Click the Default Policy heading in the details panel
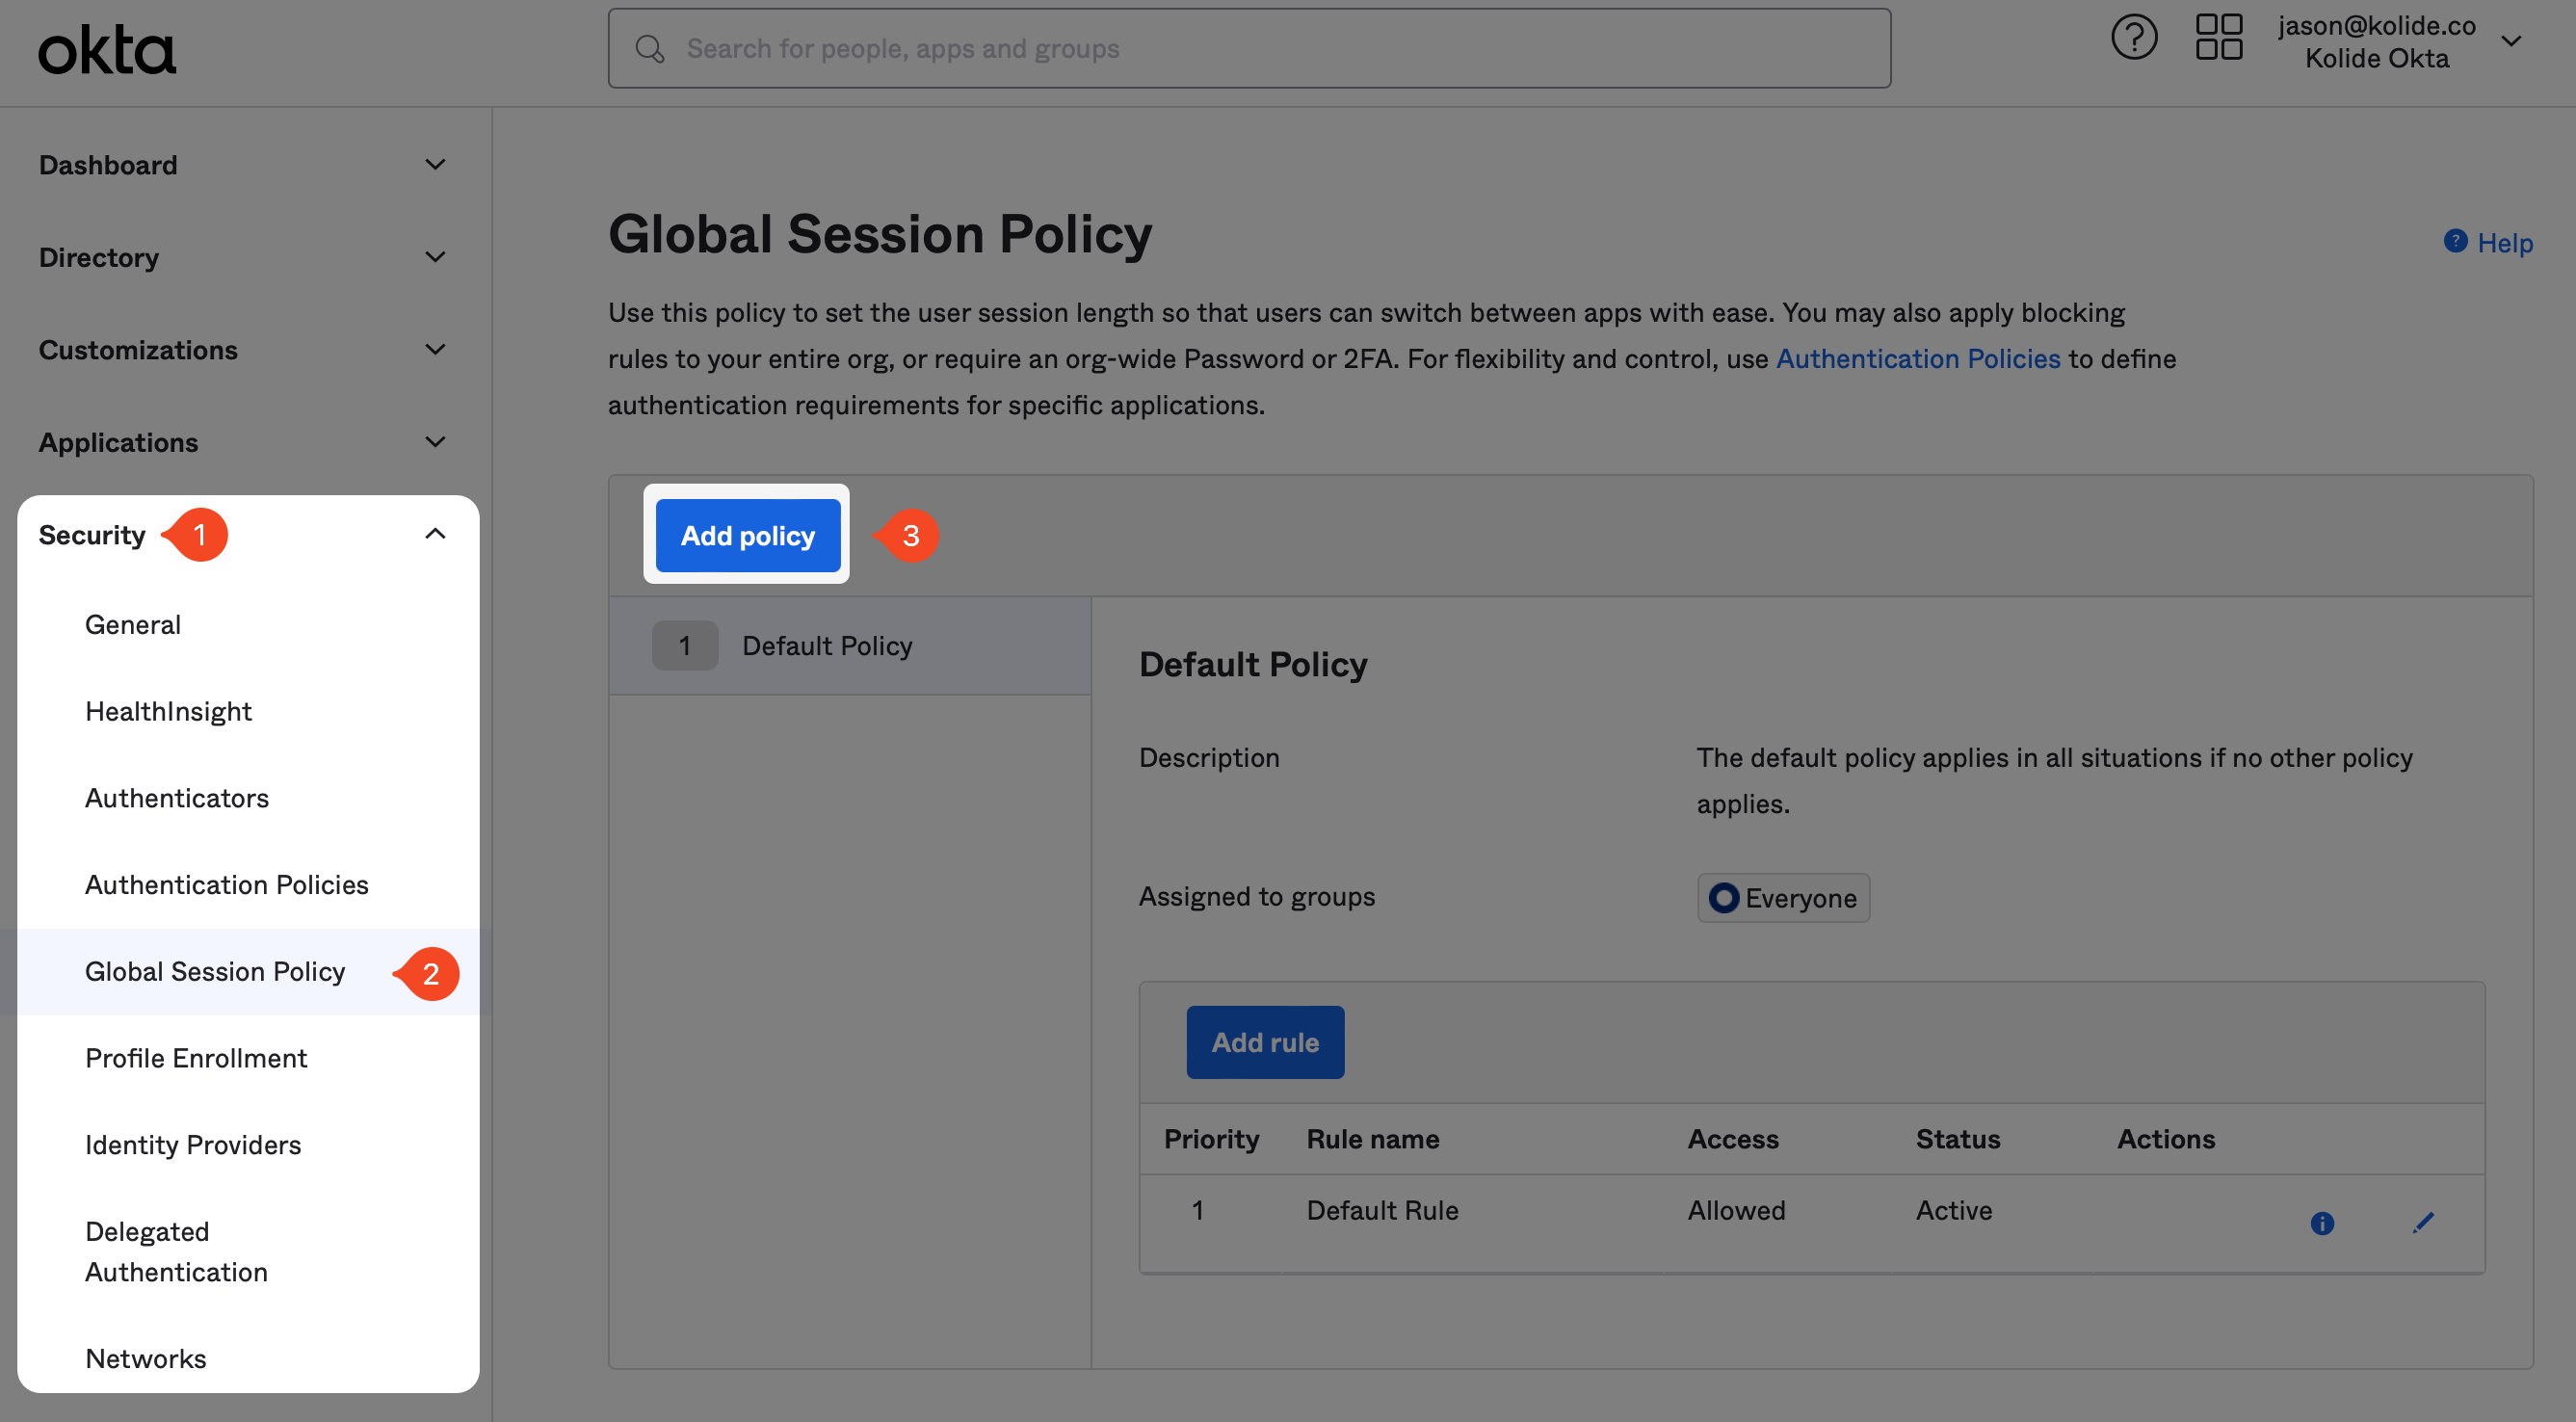The height and width of the screenshot is (1422, 2576). [1253, 665]
